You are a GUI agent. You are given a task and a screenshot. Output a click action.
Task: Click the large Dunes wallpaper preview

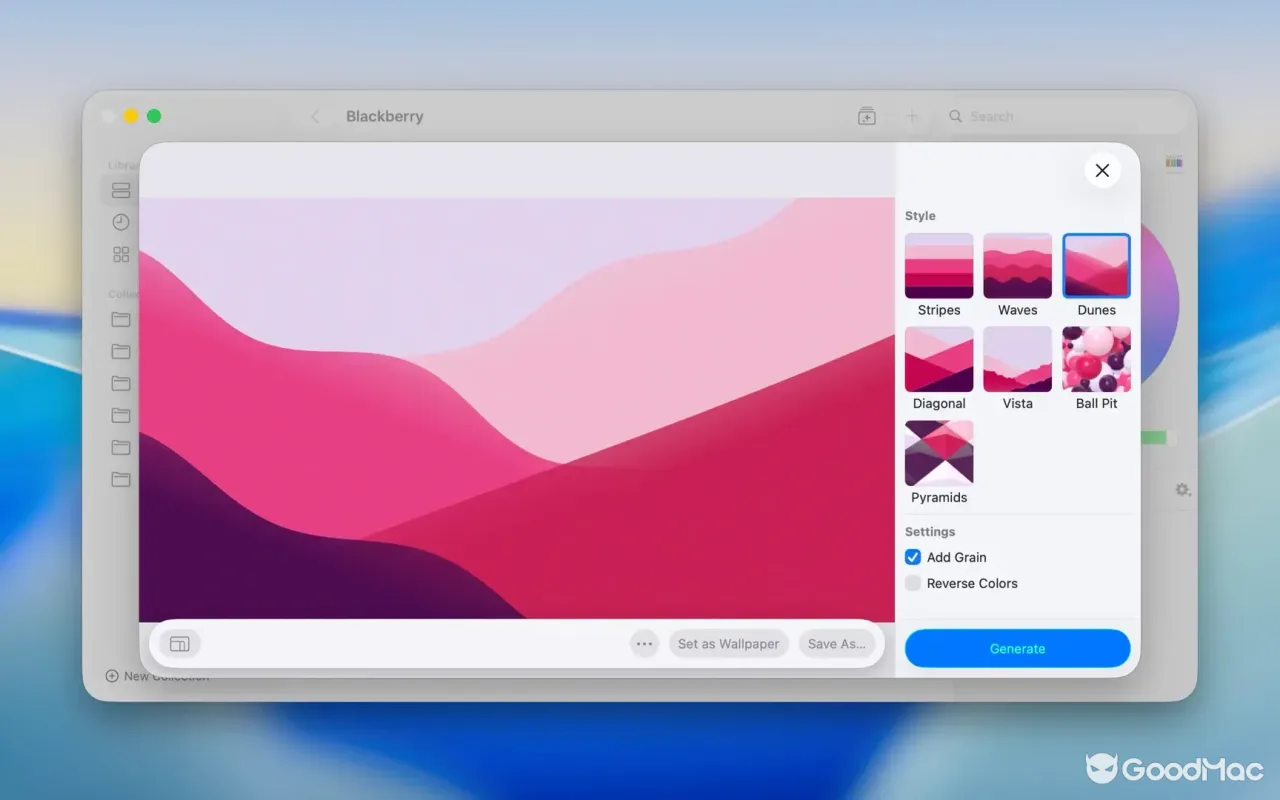pos(517,408)
